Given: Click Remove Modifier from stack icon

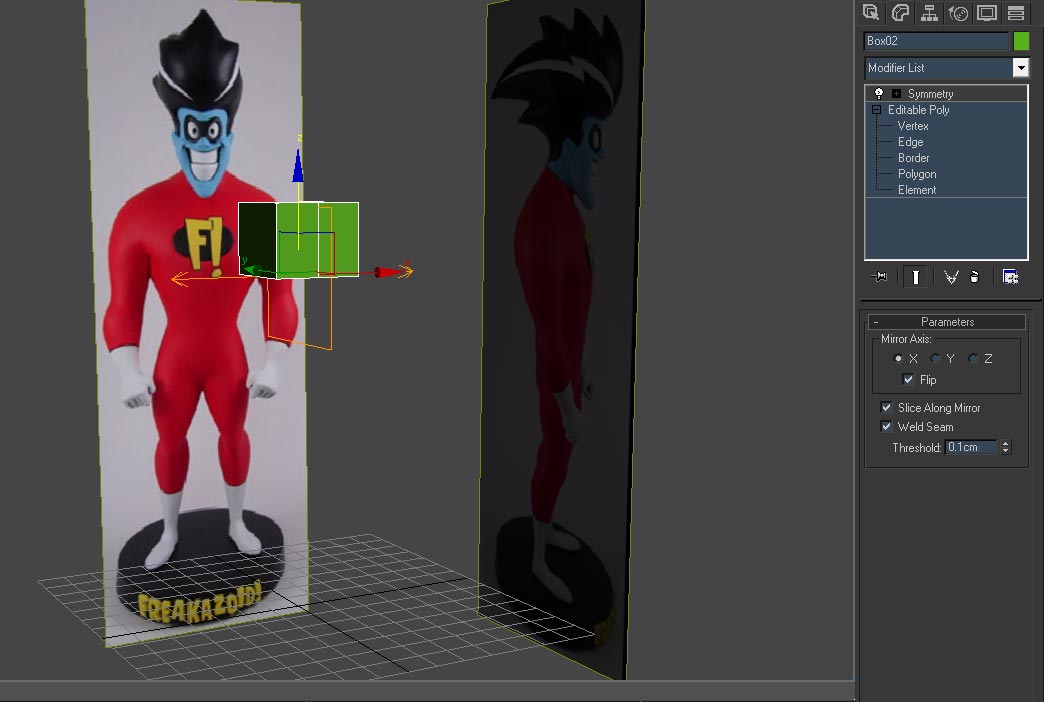Looking at the screenshot, I should [x=975, y=276].
